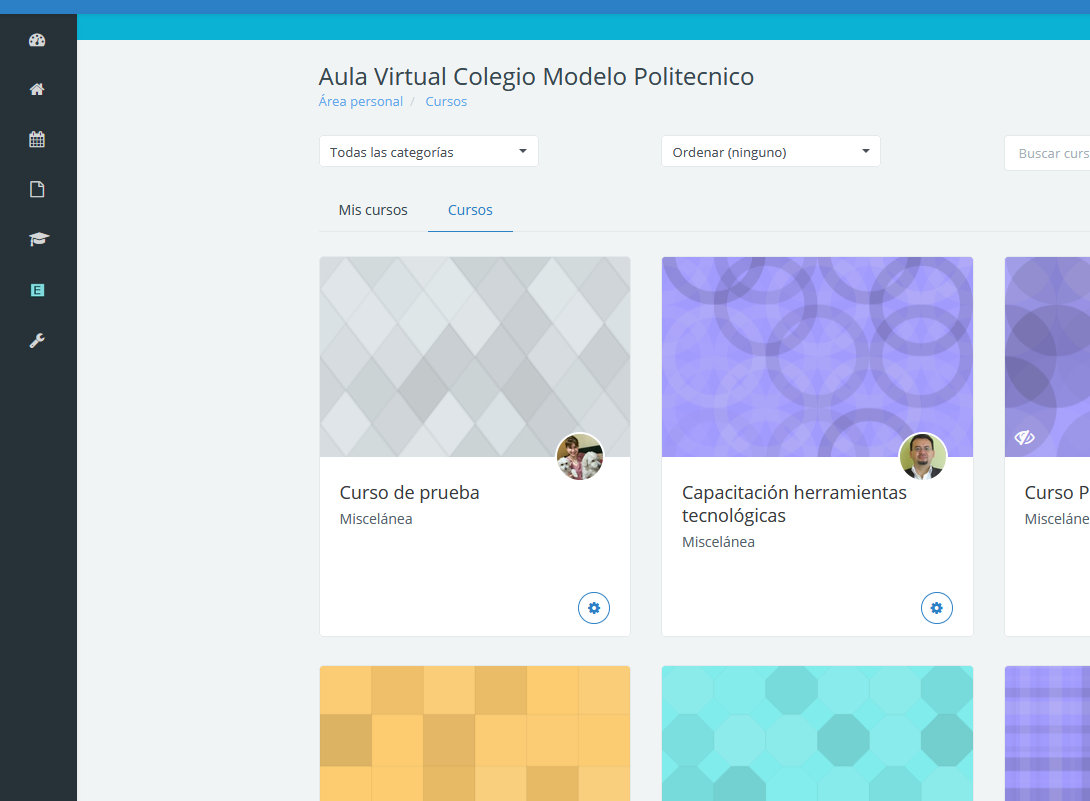Click Miscelánea under Capacitación herramientas tecnológicas
Image resolution: width=1090 pixels, height=801 pixels.
coord(718,542)
